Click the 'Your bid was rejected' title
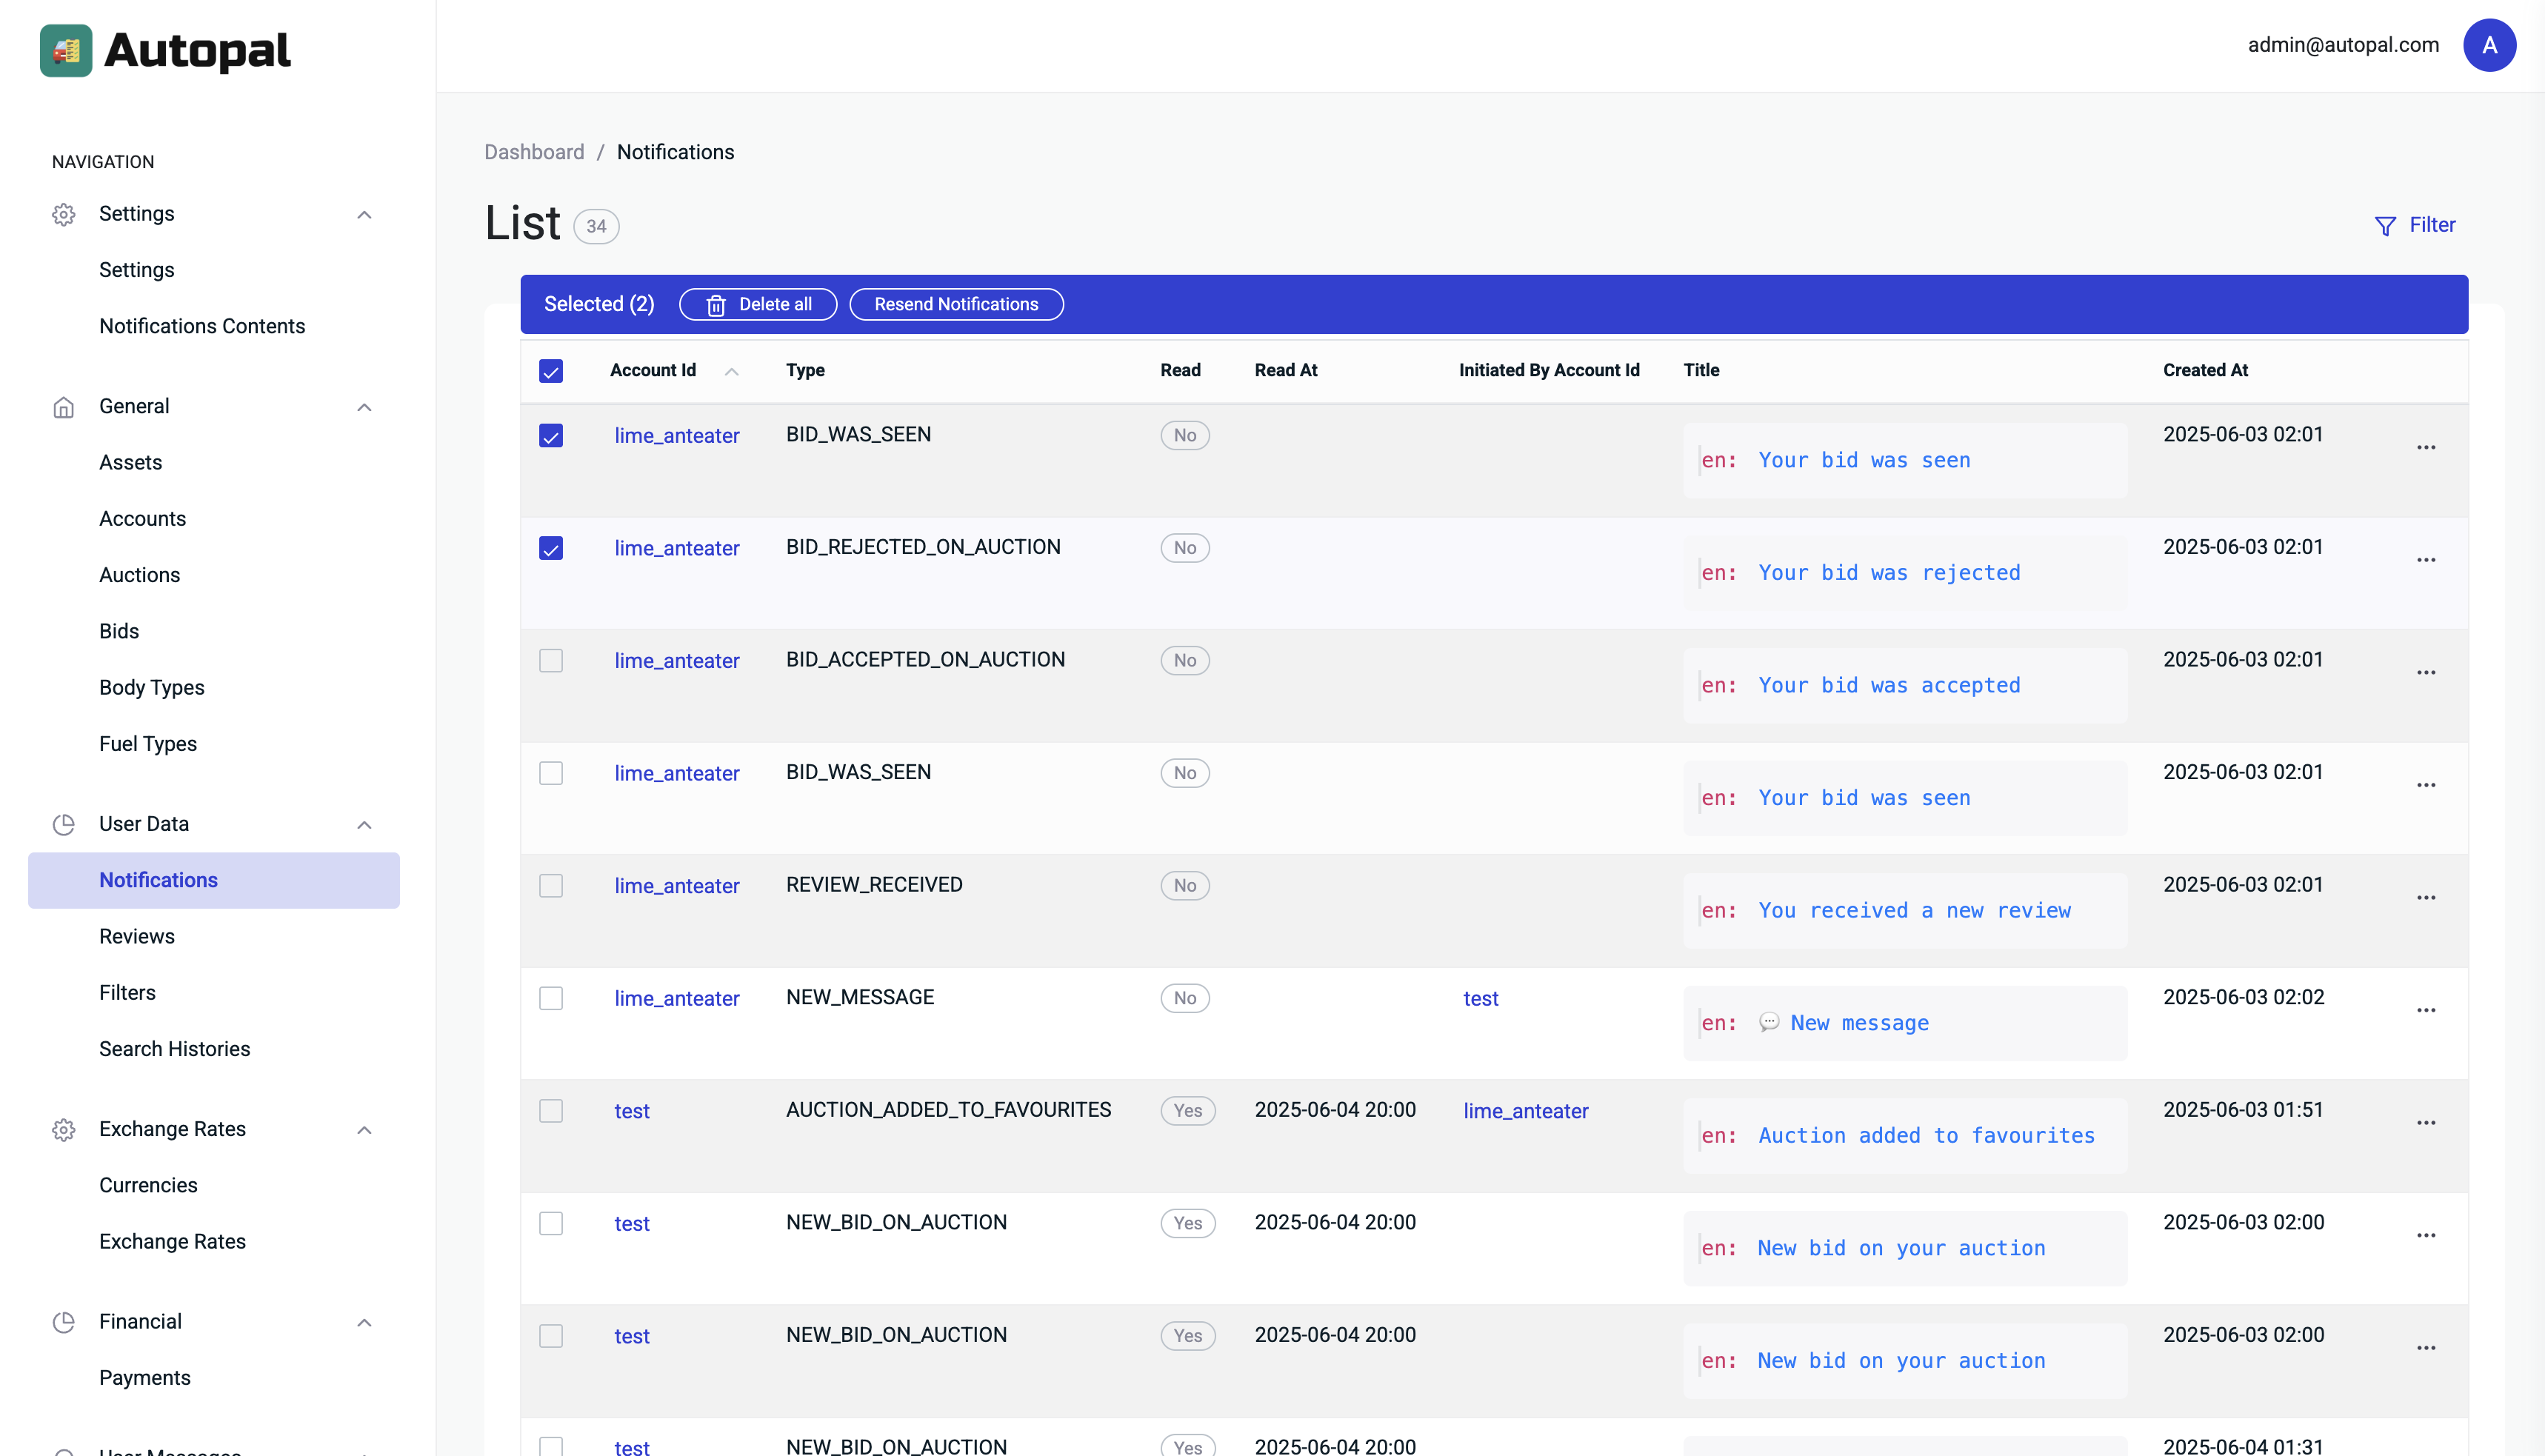The width and height of the screenshot is (2545, 1456). pyautogui.click(x=1889, y=573)
